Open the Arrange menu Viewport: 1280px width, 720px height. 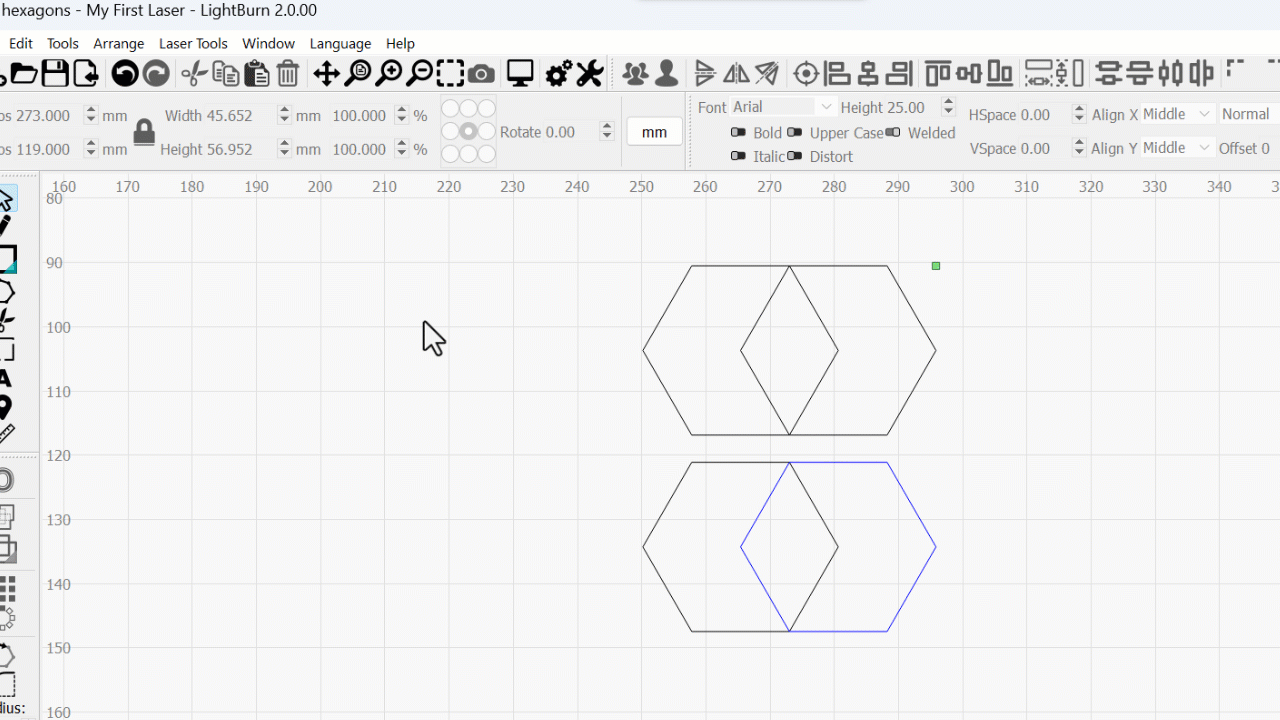118,43
